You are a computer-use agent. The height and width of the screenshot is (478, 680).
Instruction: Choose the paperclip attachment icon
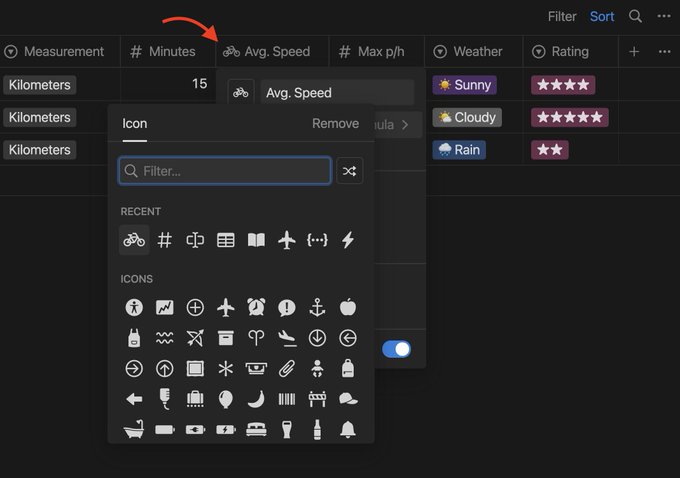[287, 369]
